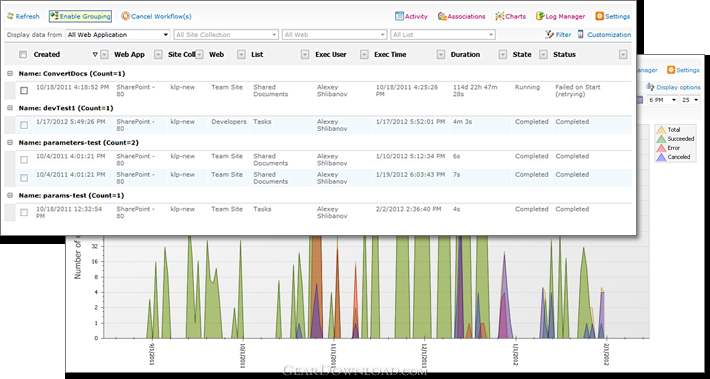This screenshot has width=710, height=379.
Task: Click the Cancel Workflow(s) icon
Action: click(x=125, y=16)
